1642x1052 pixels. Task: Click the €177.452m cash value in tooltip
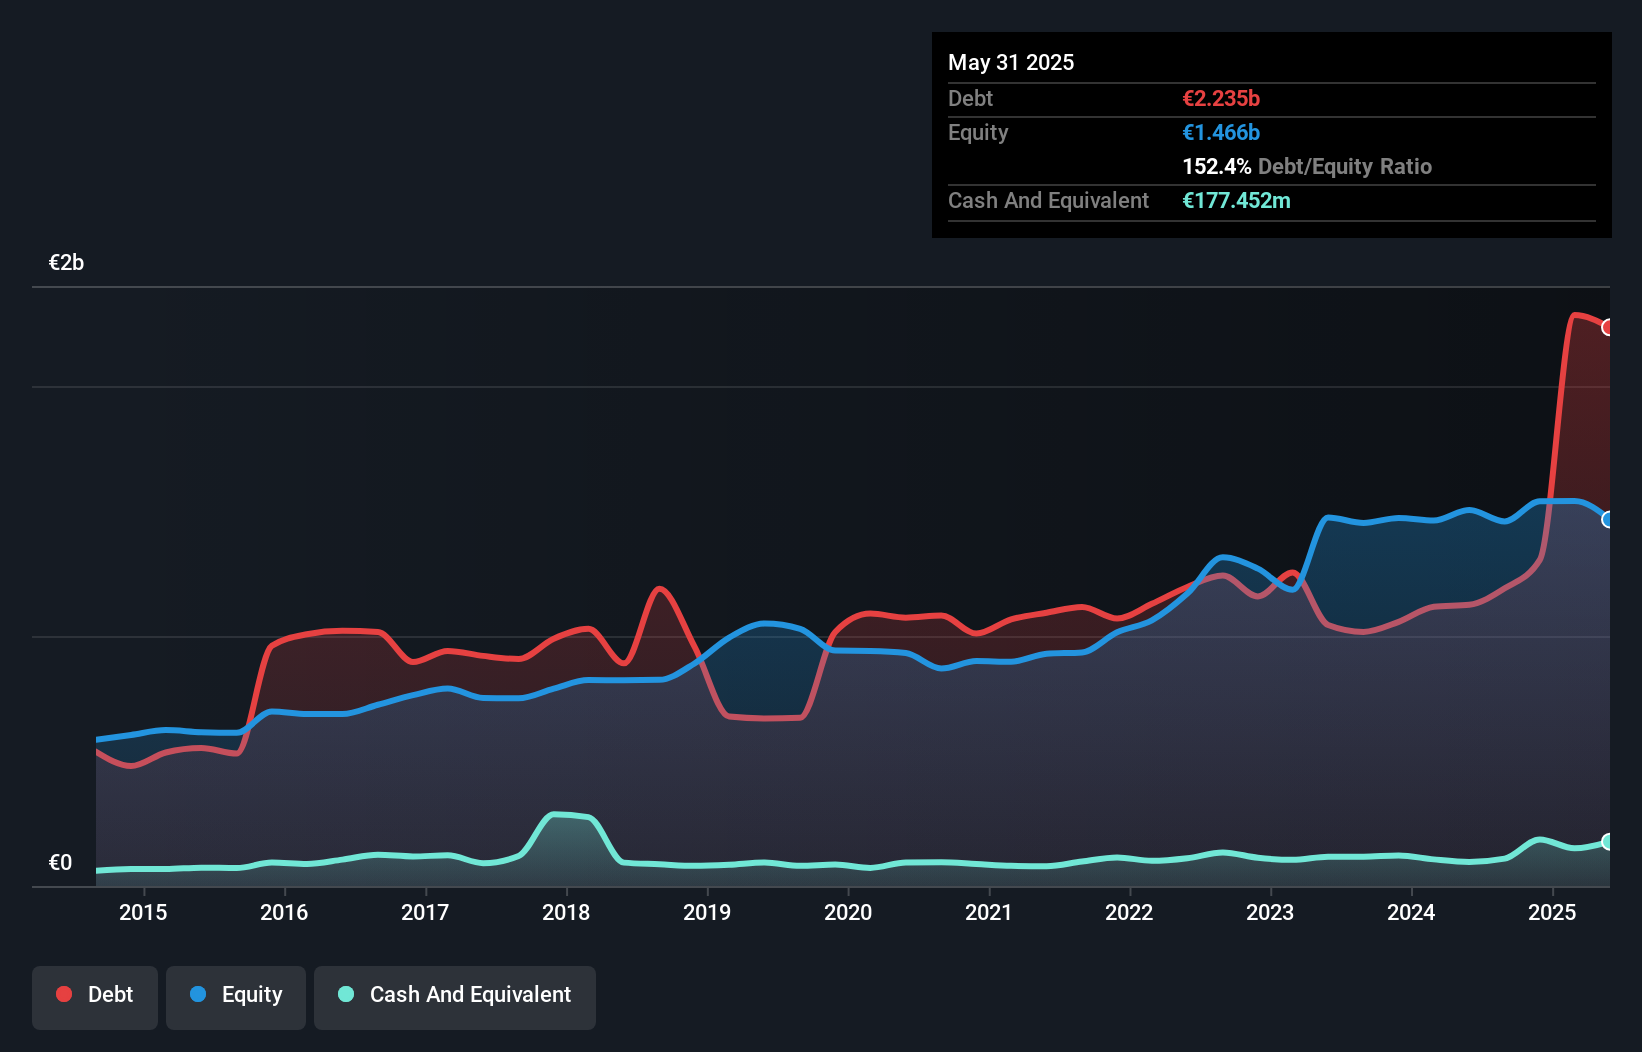(1236, 200)
